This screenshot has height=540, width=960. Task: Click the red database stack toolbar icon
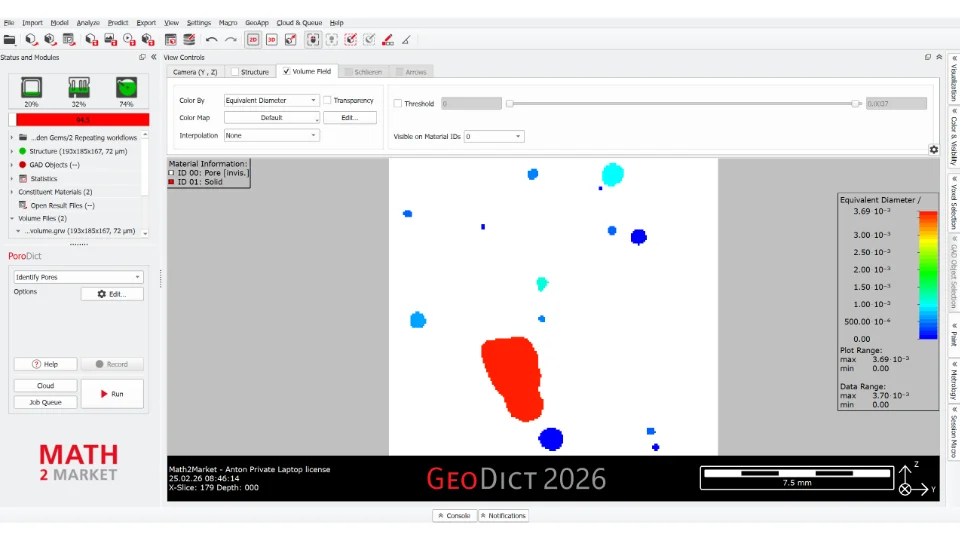[x=189, y=40]
